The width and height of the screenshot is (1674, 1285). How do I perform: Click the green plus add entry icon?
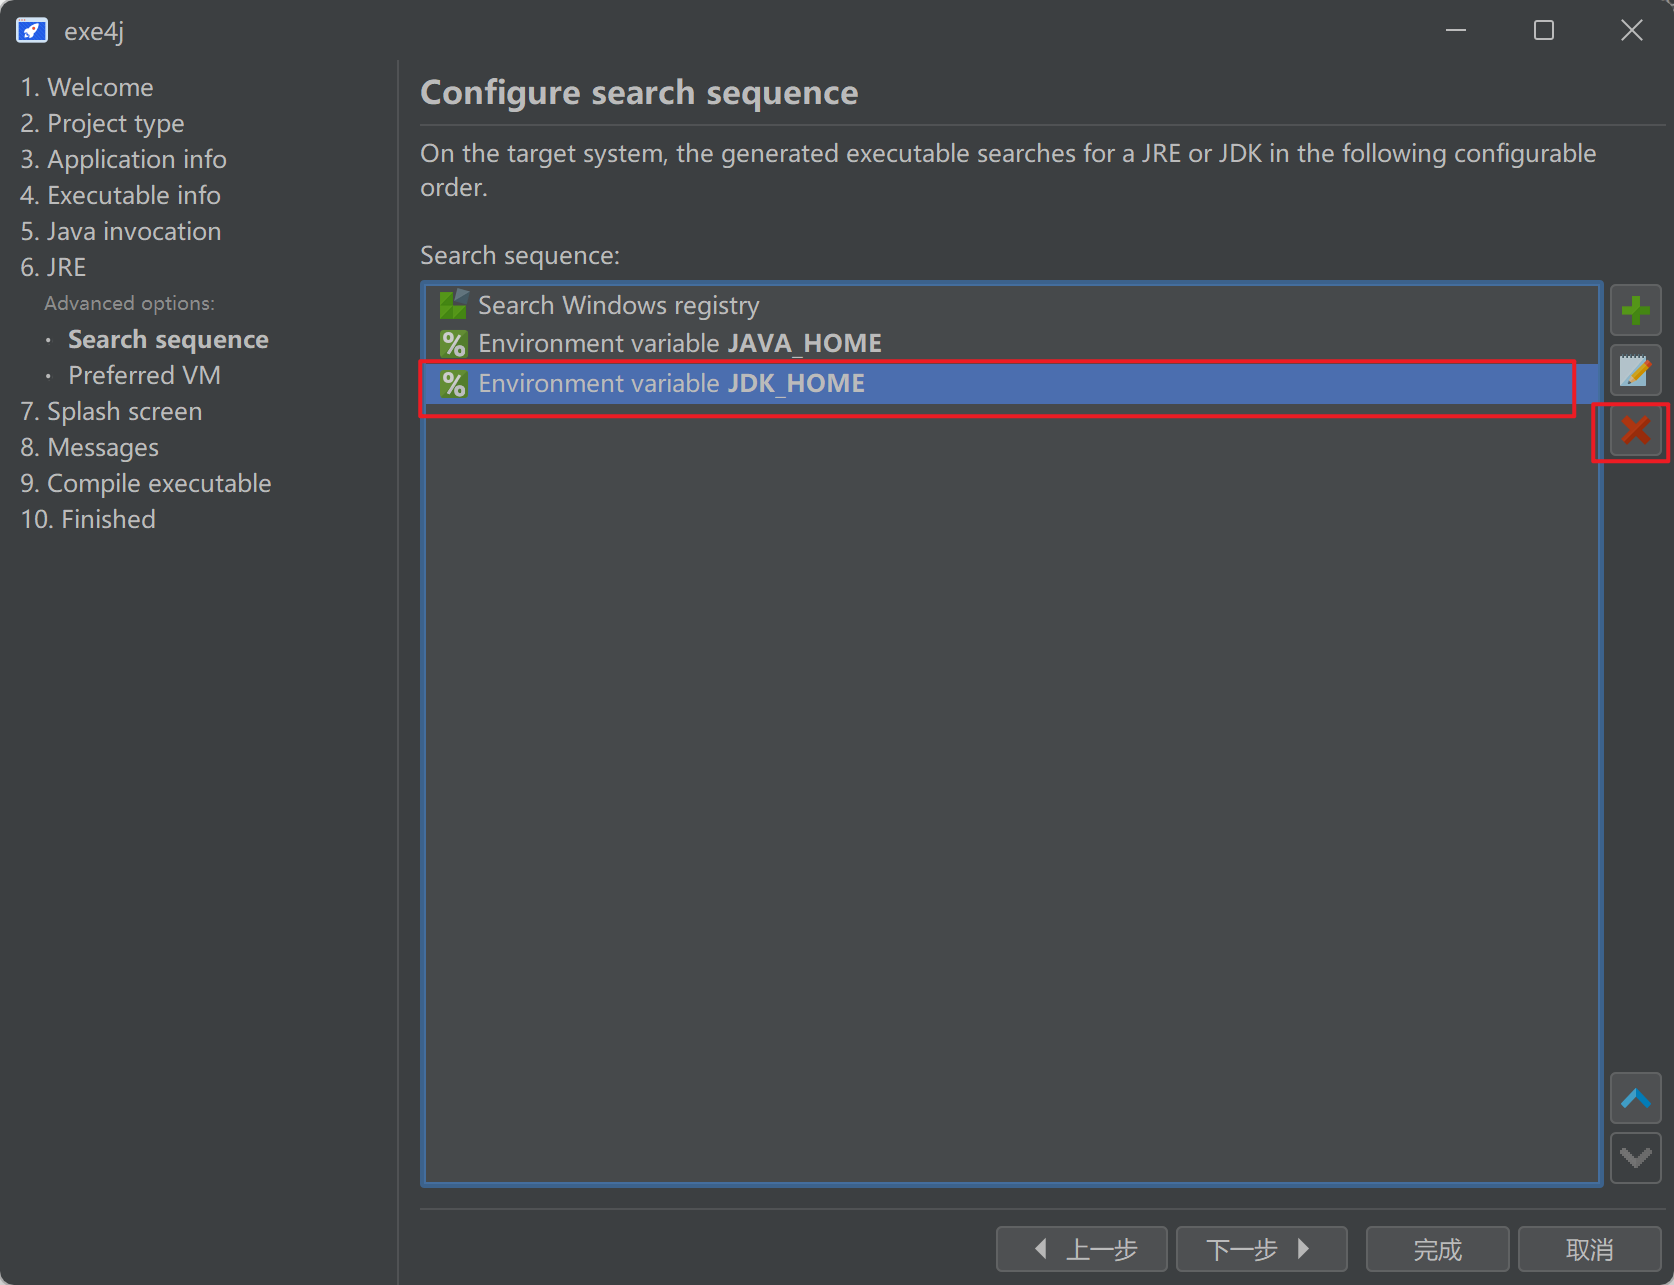coord(1635,311)
